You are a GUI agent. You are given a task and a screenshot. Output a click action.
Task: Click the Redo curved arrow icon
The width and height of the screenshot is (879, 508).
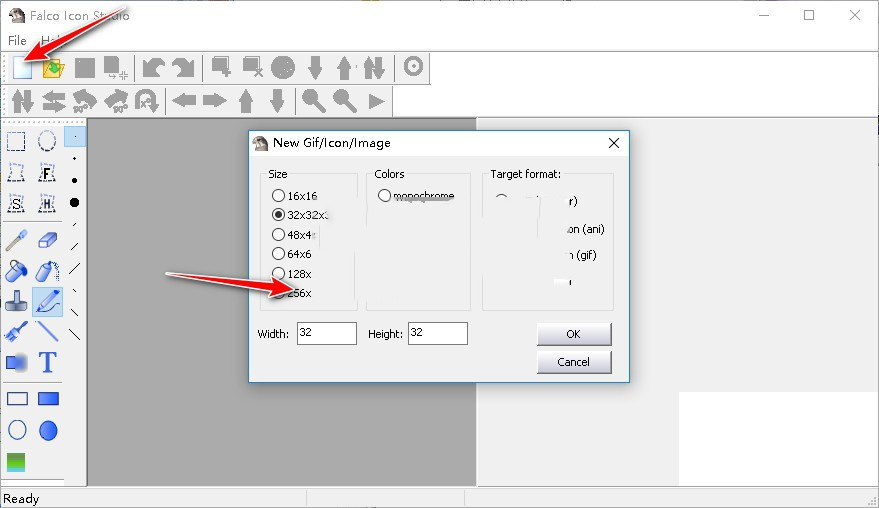pos(183,68)
